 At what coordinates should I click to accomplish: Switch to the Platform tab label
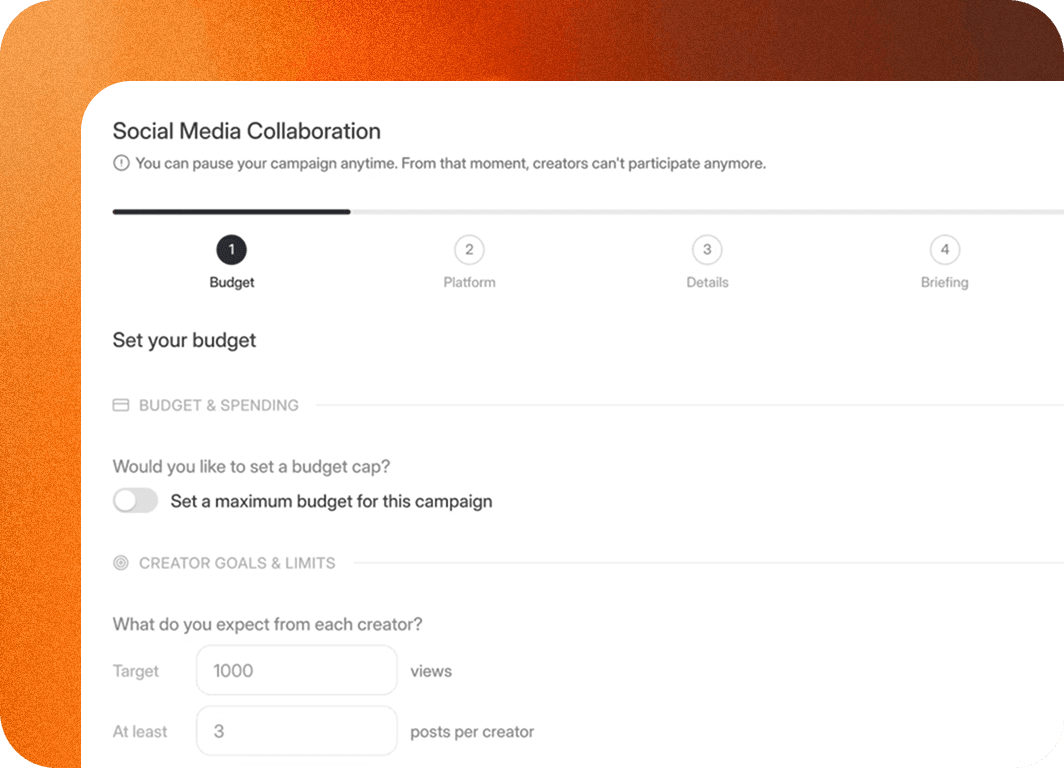click(469, 282)
